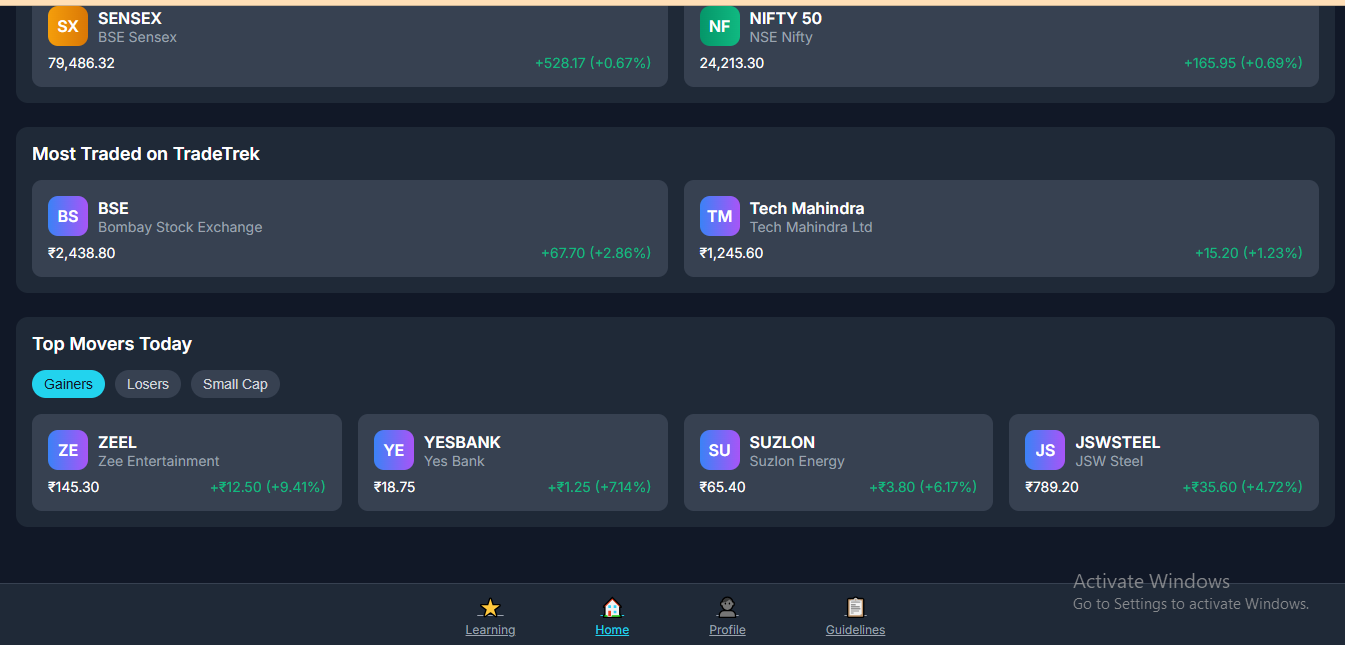Click ZEEL price ₹145.30

pos(74,487)
